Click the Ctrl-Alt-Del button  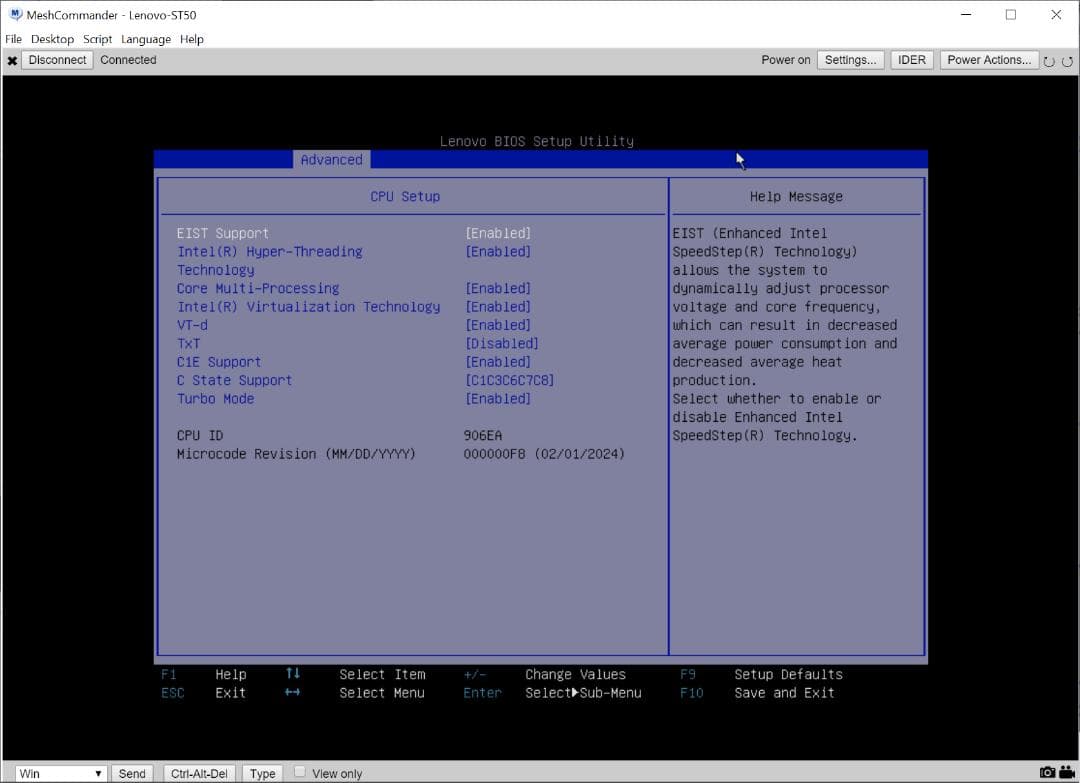pos(198,772)
